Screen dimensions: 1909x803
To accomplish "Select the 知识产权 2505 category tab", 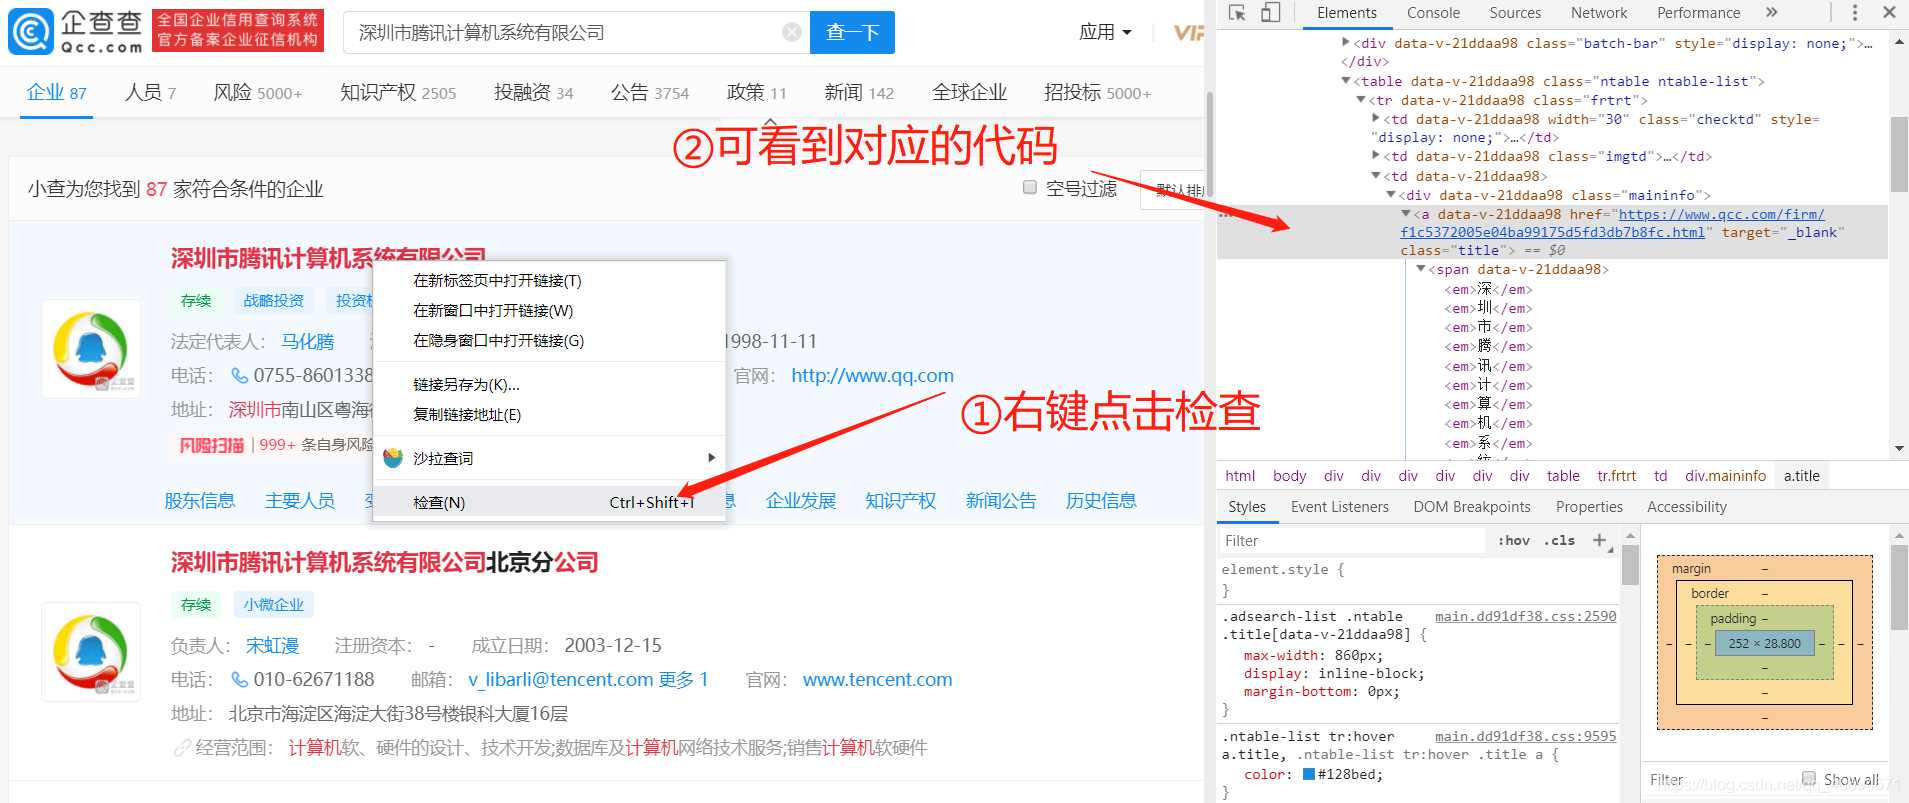I will click(x=398, y=93).
